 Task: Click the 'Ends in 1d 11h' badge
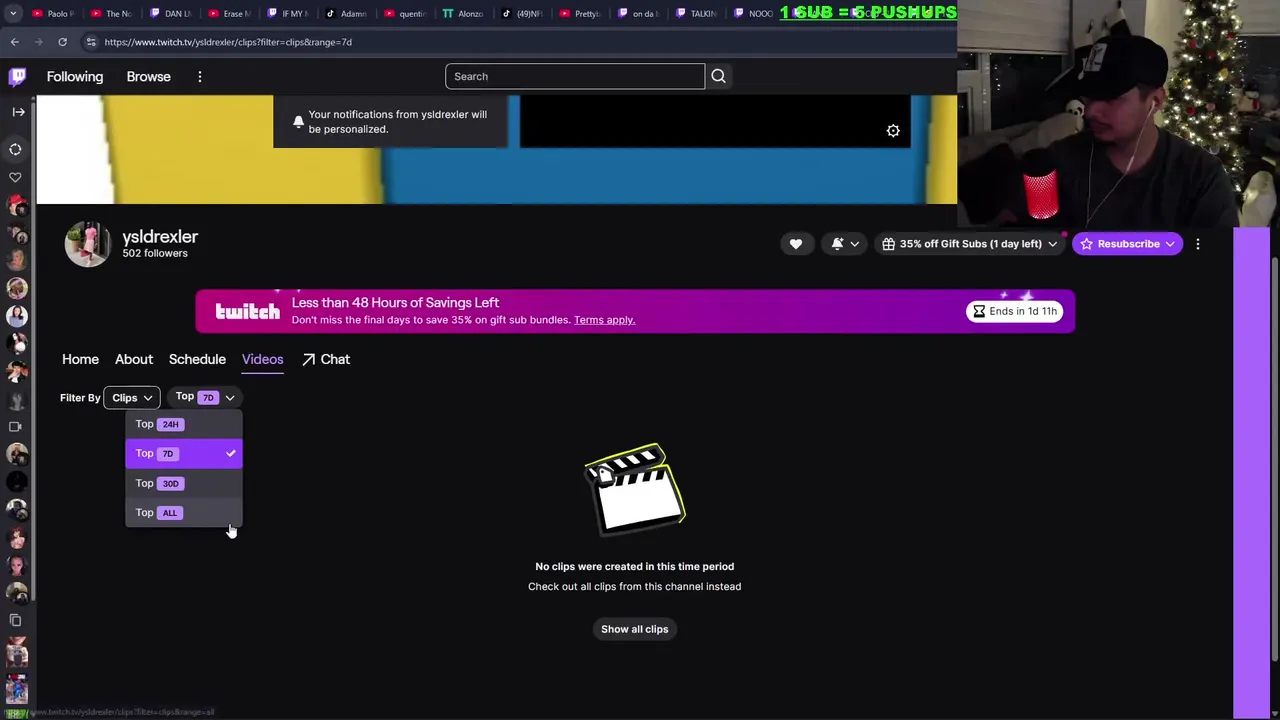click(x=1014, y=311)
